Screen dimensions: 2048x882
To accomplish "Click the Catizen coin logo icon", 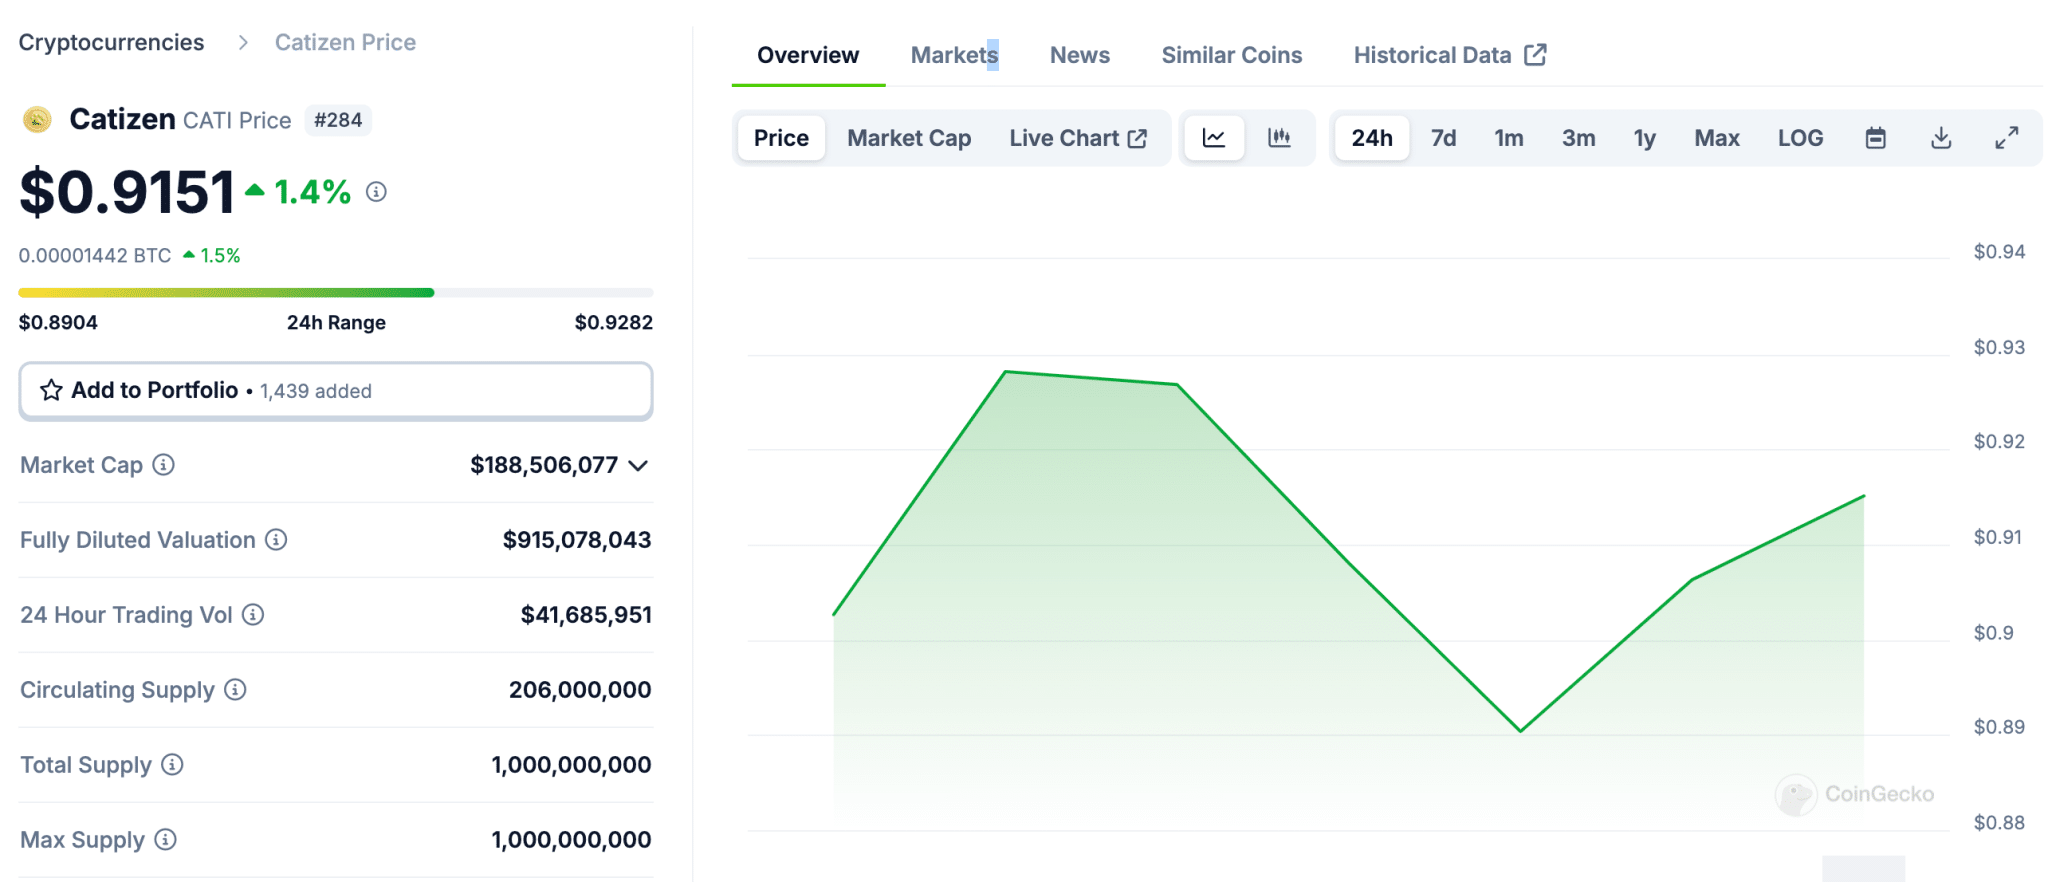I will [x=37, y=120].
